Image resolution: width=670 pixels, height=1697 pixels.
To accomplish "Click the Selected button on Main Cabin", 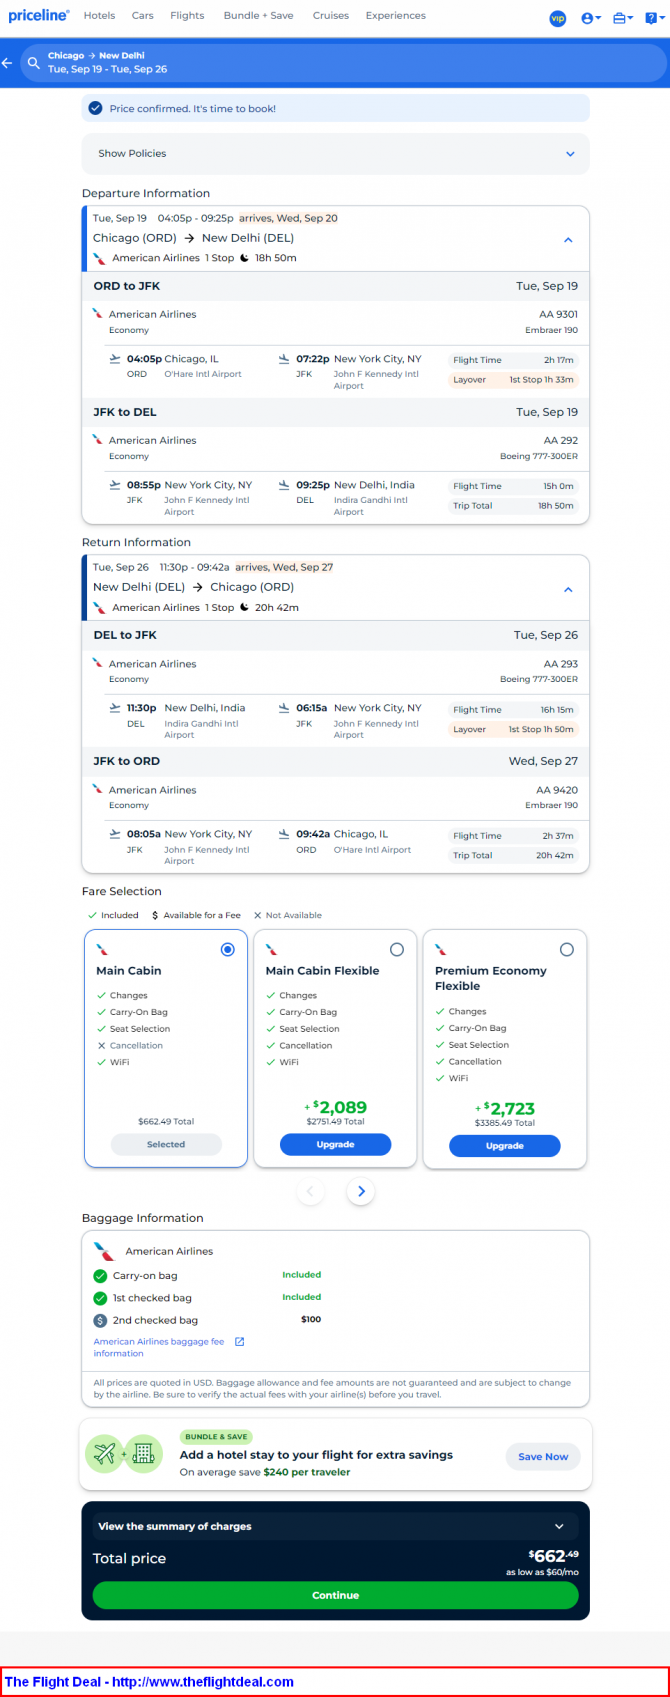I will coord(166,1145).
